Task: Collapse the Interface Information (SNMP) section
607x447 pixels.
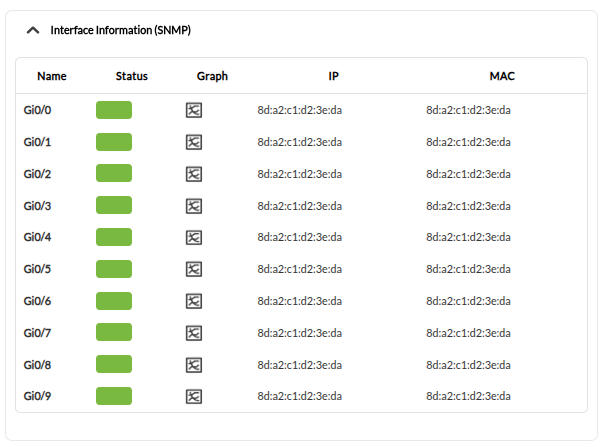Action: tap(33, 30)
